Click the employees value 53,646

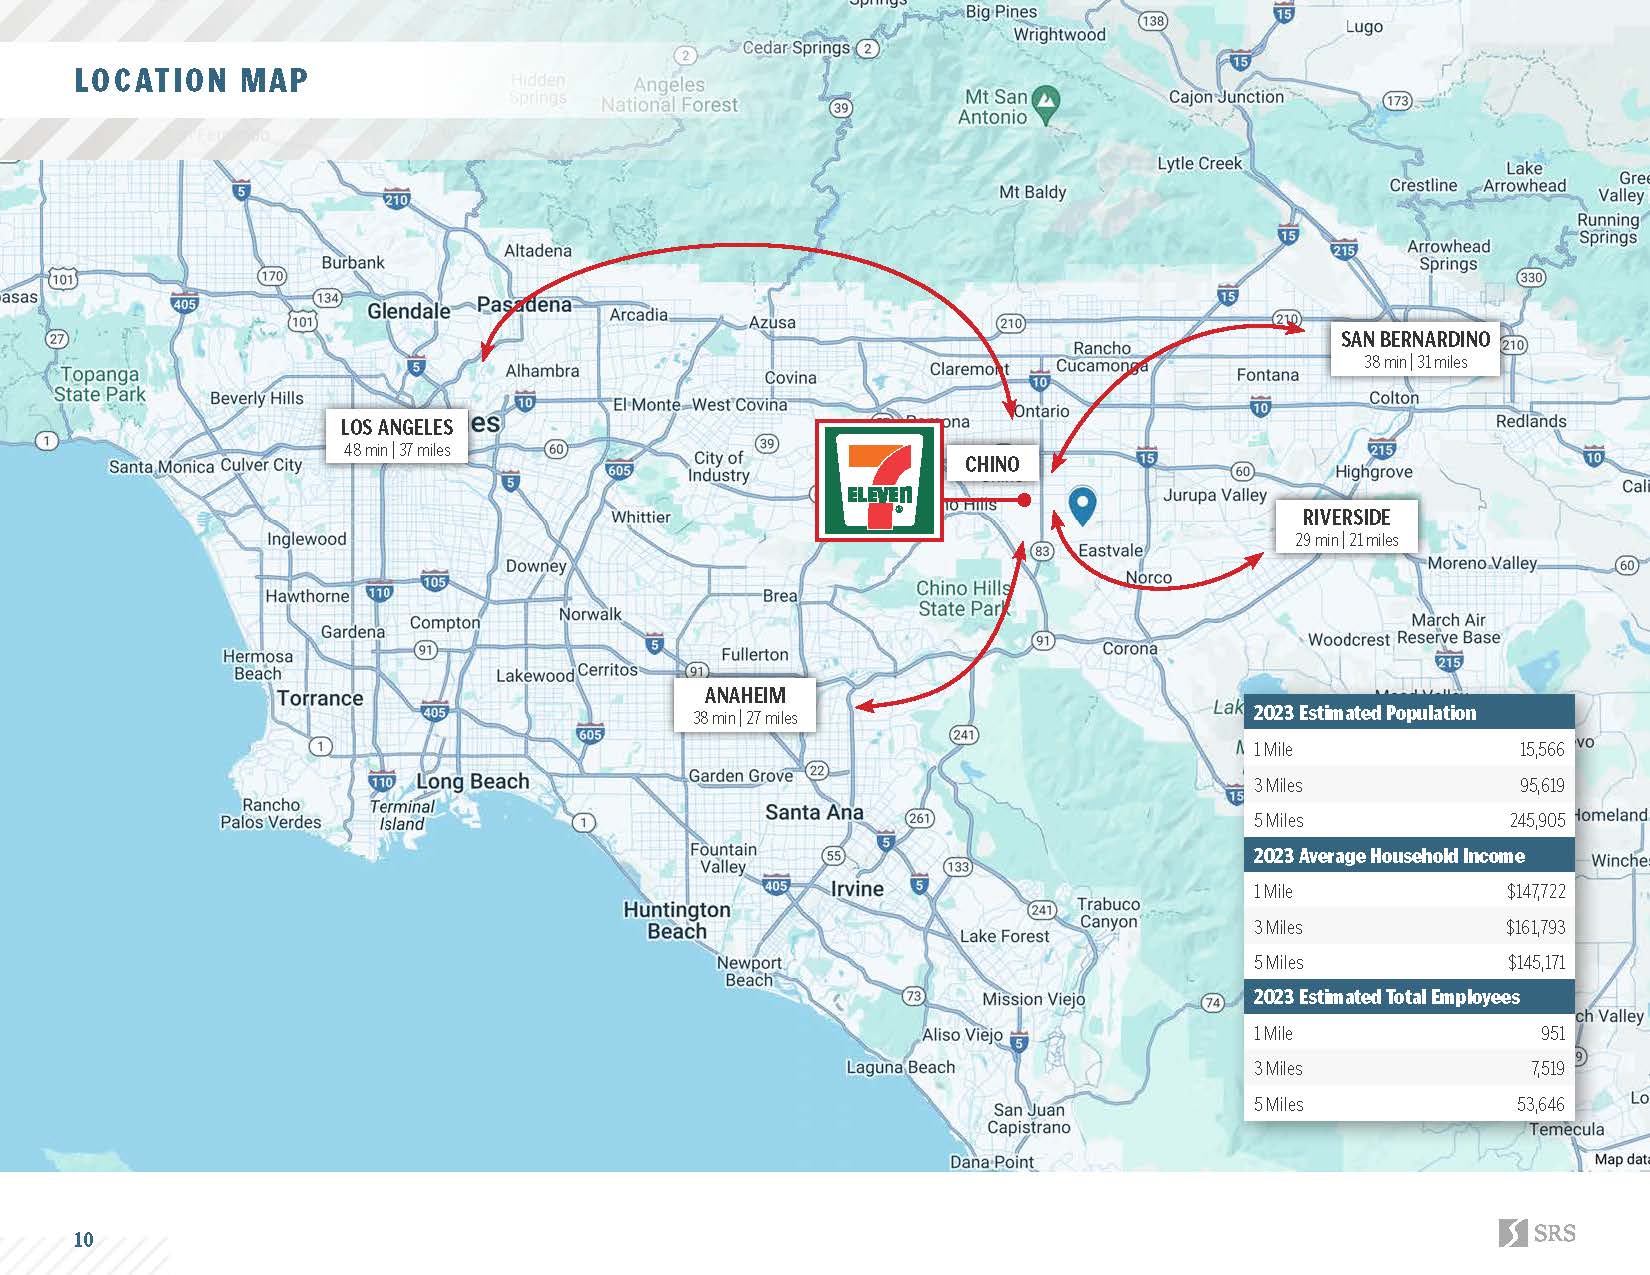(1541, 1105)
